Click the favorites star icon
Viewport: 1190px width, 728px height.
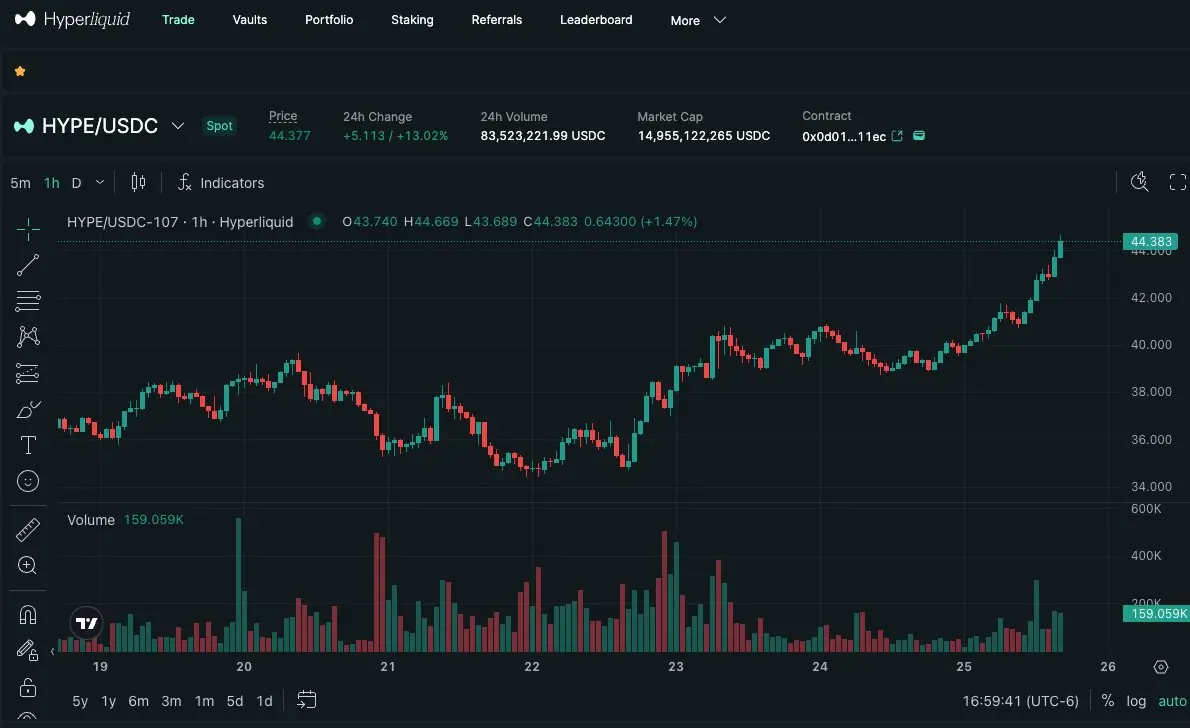(20, 71)
